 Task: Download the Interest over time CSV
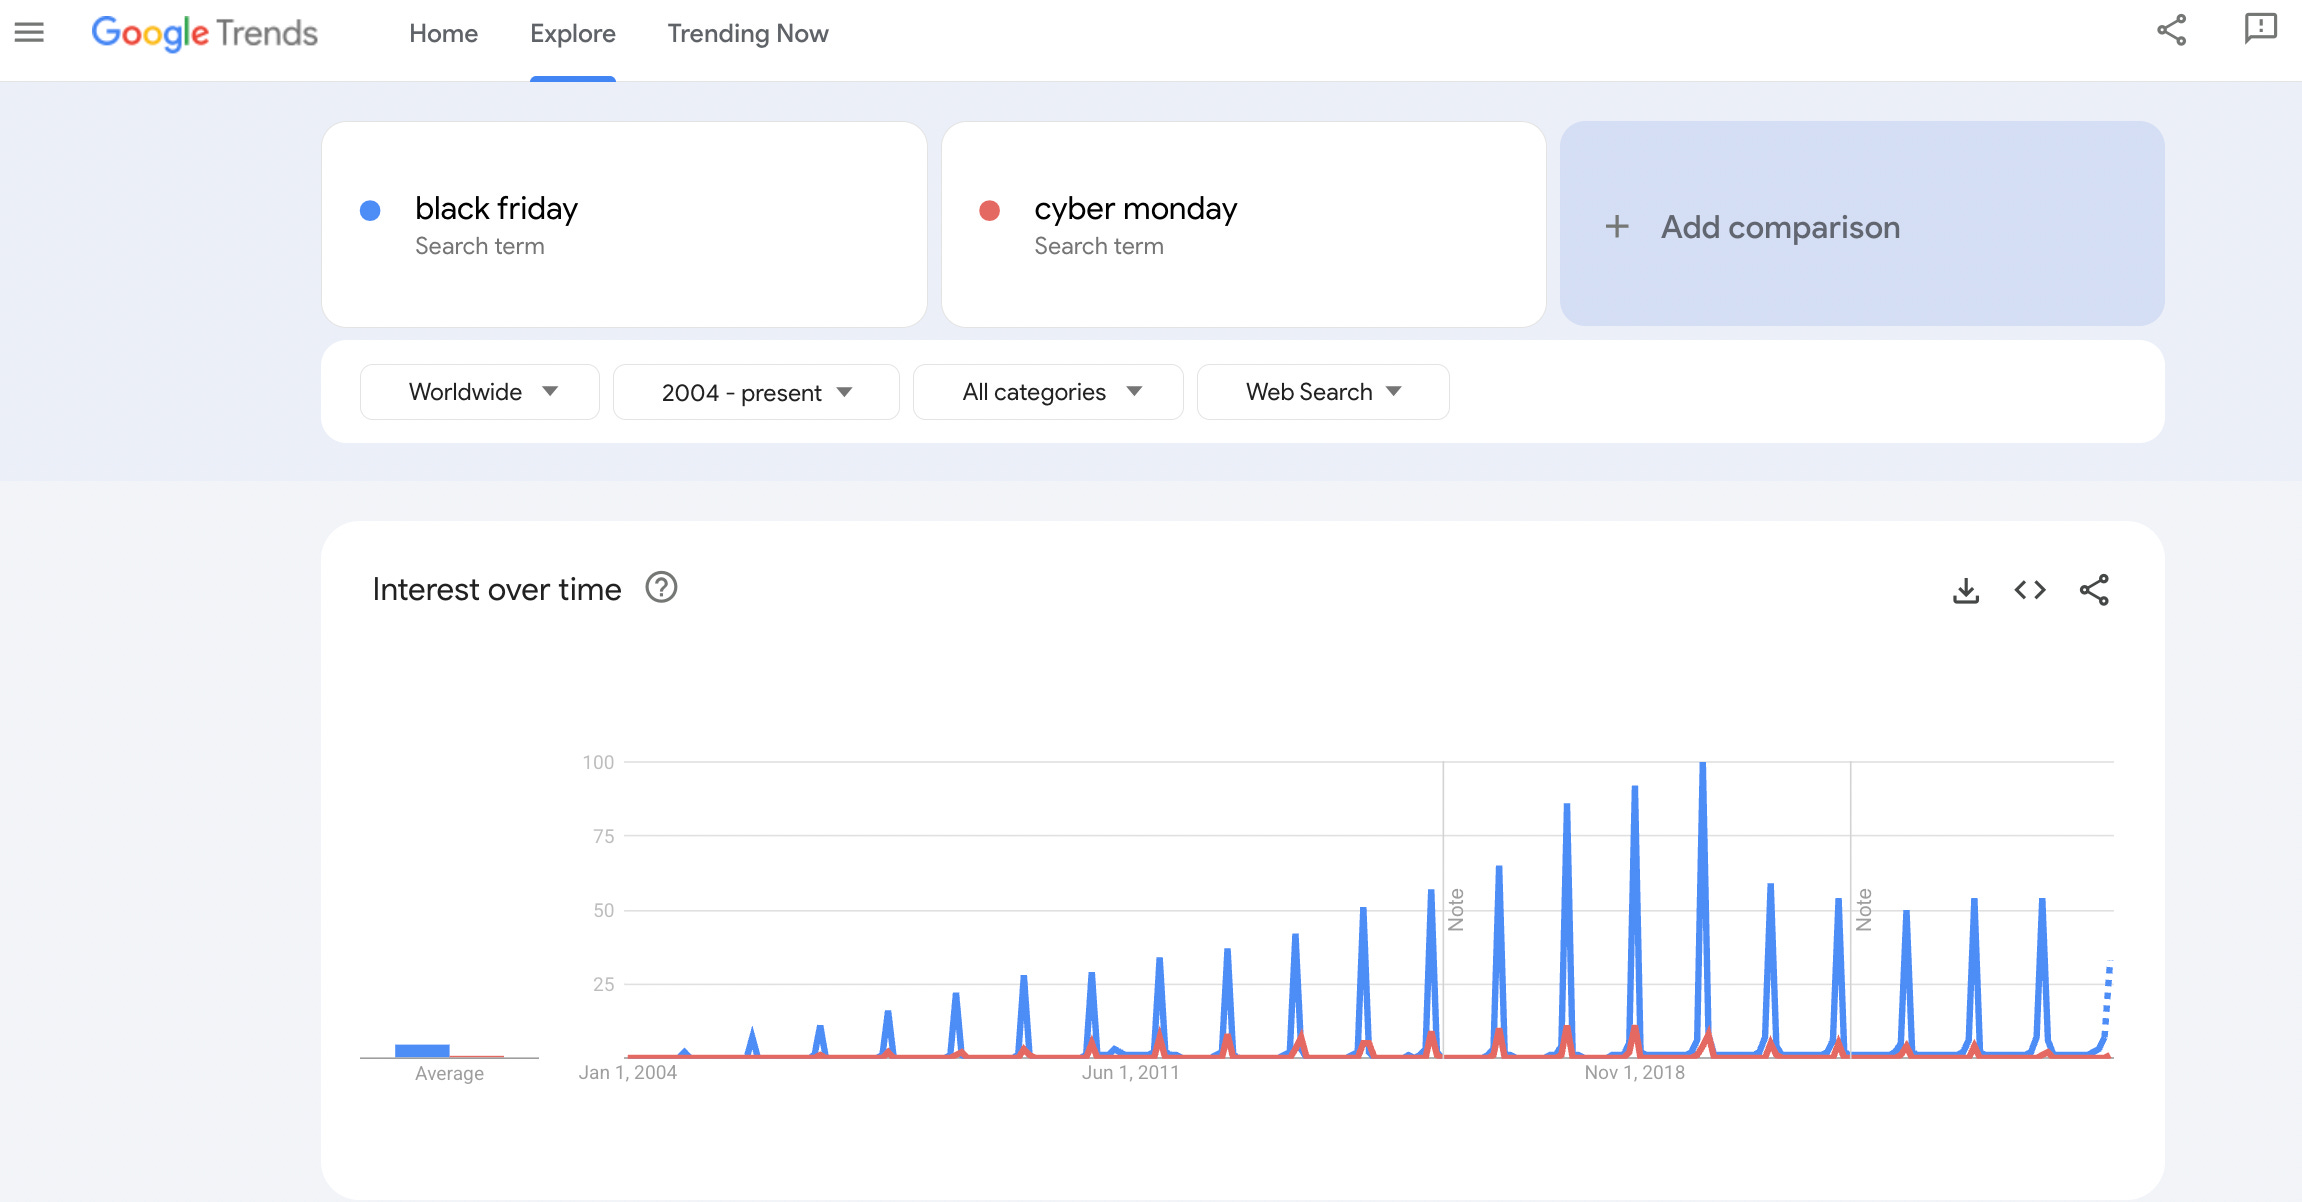point(1965,590)
